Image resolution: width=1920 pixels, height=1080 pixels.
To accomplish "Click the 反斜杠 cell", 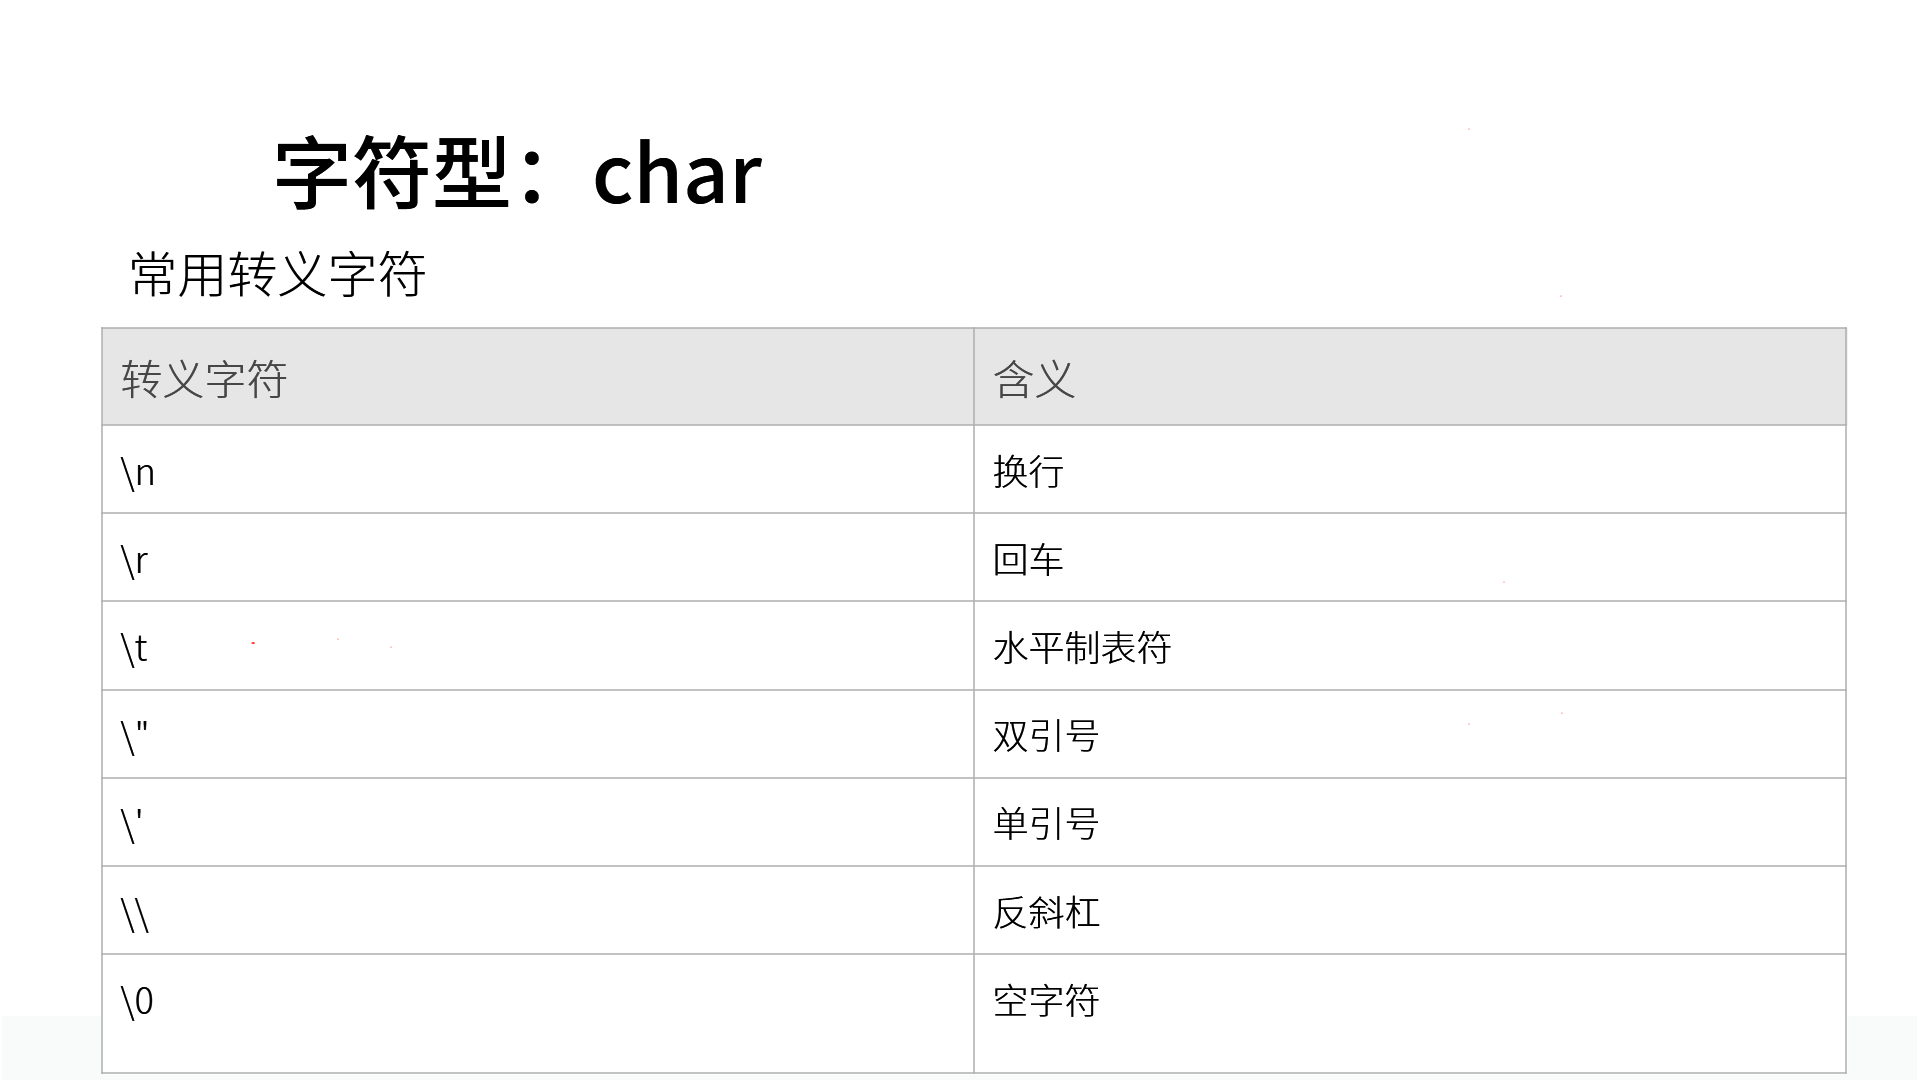I will [x=1410, y=911].
